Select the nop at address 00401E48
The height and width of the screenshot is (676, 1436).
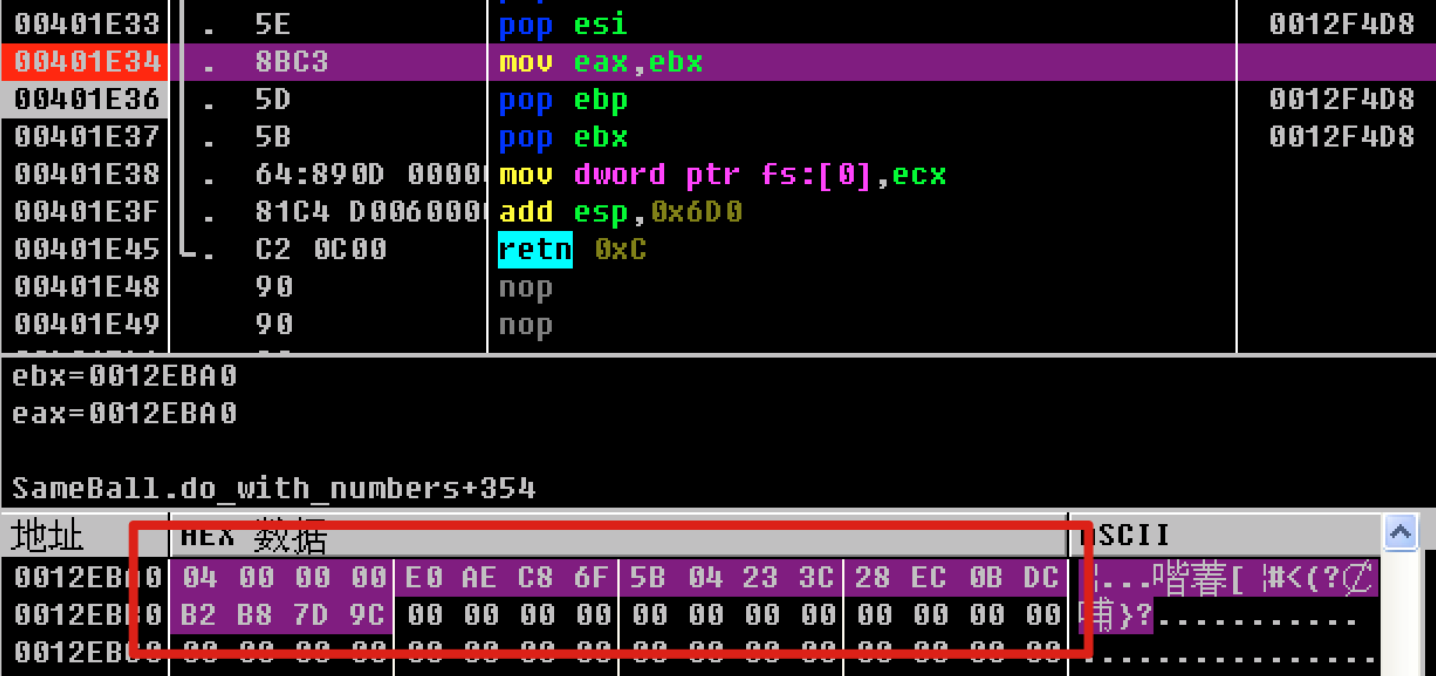525,288
